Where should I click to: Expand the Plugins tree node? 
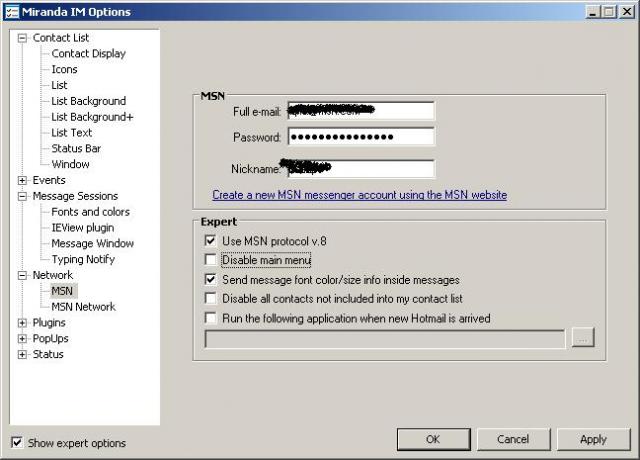[22, 323]
